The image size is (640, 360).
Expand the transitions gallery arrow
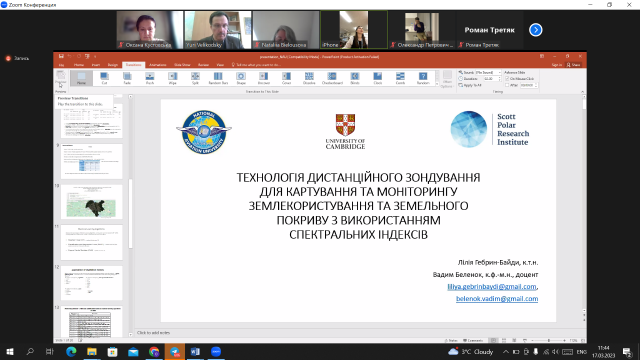437,84
